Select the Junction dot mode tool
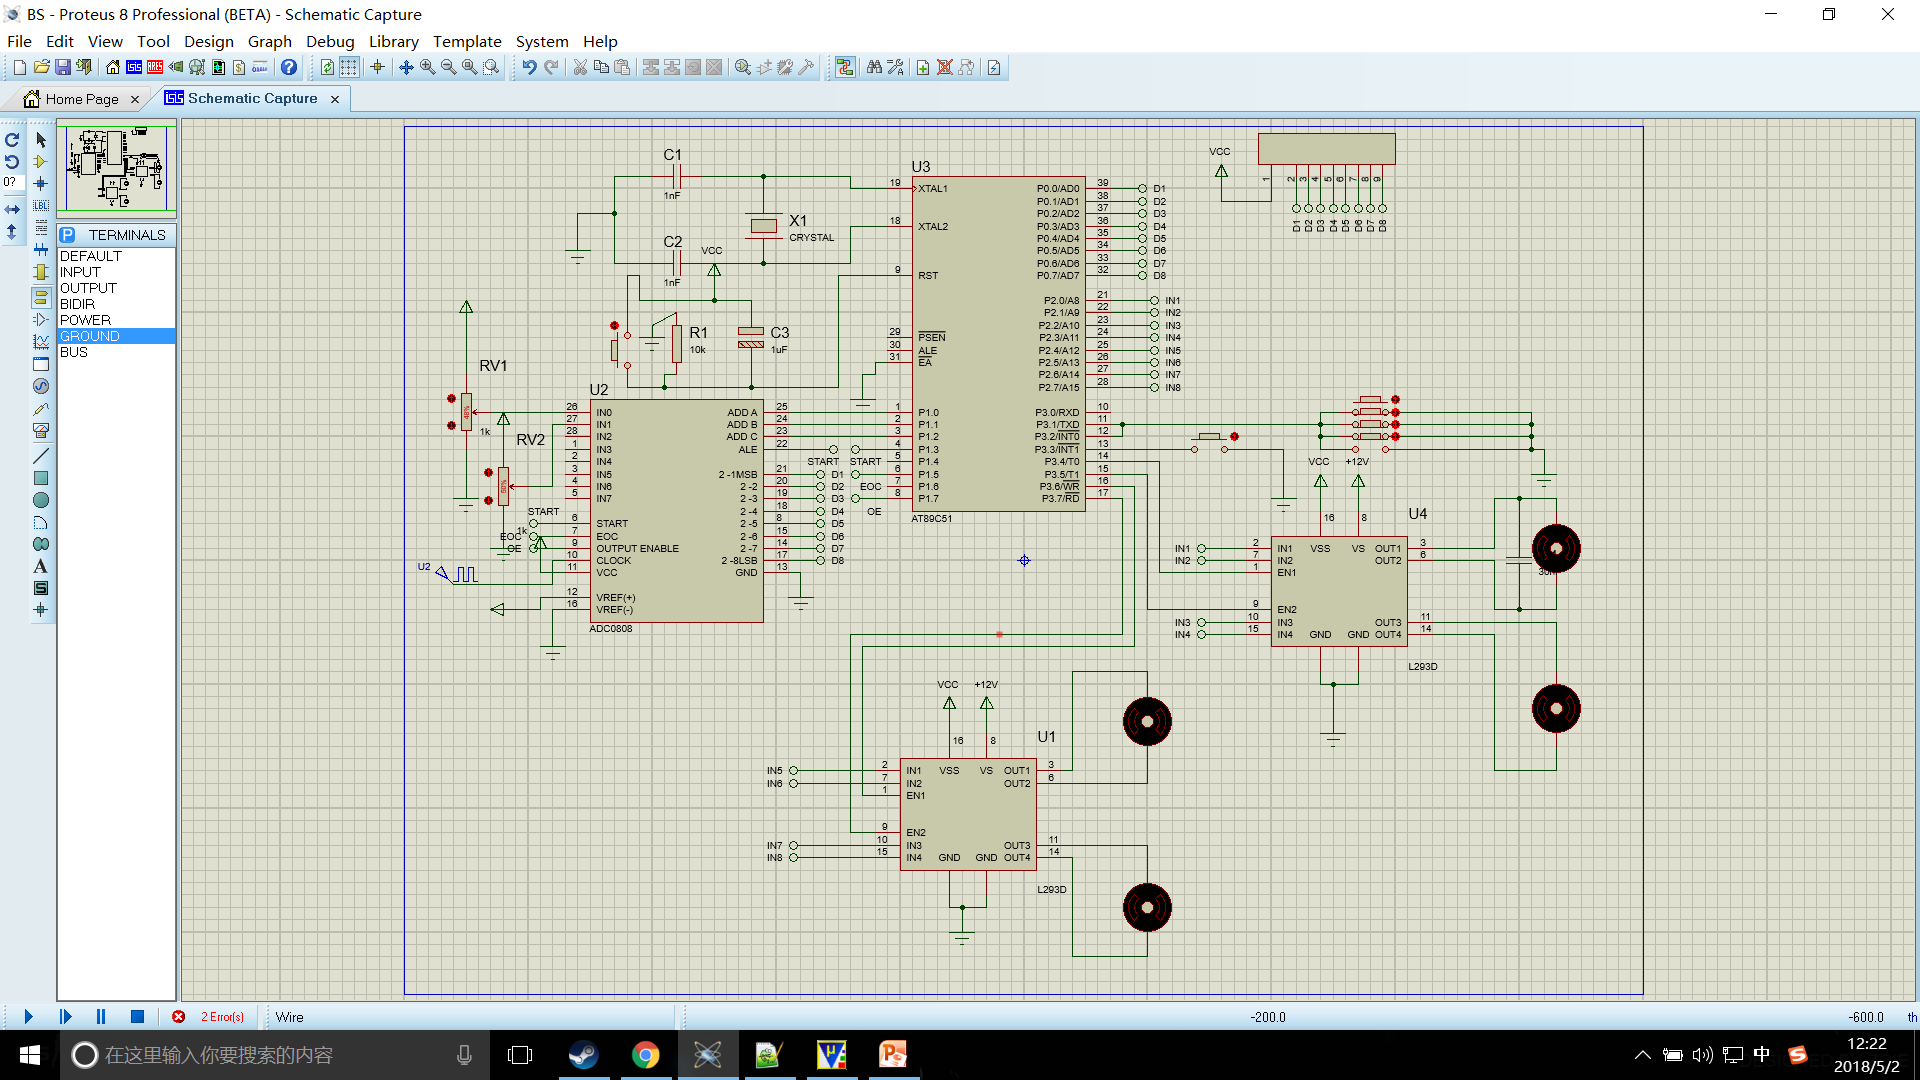Viewport: 1920px width, 1080px height. point(41,183)
